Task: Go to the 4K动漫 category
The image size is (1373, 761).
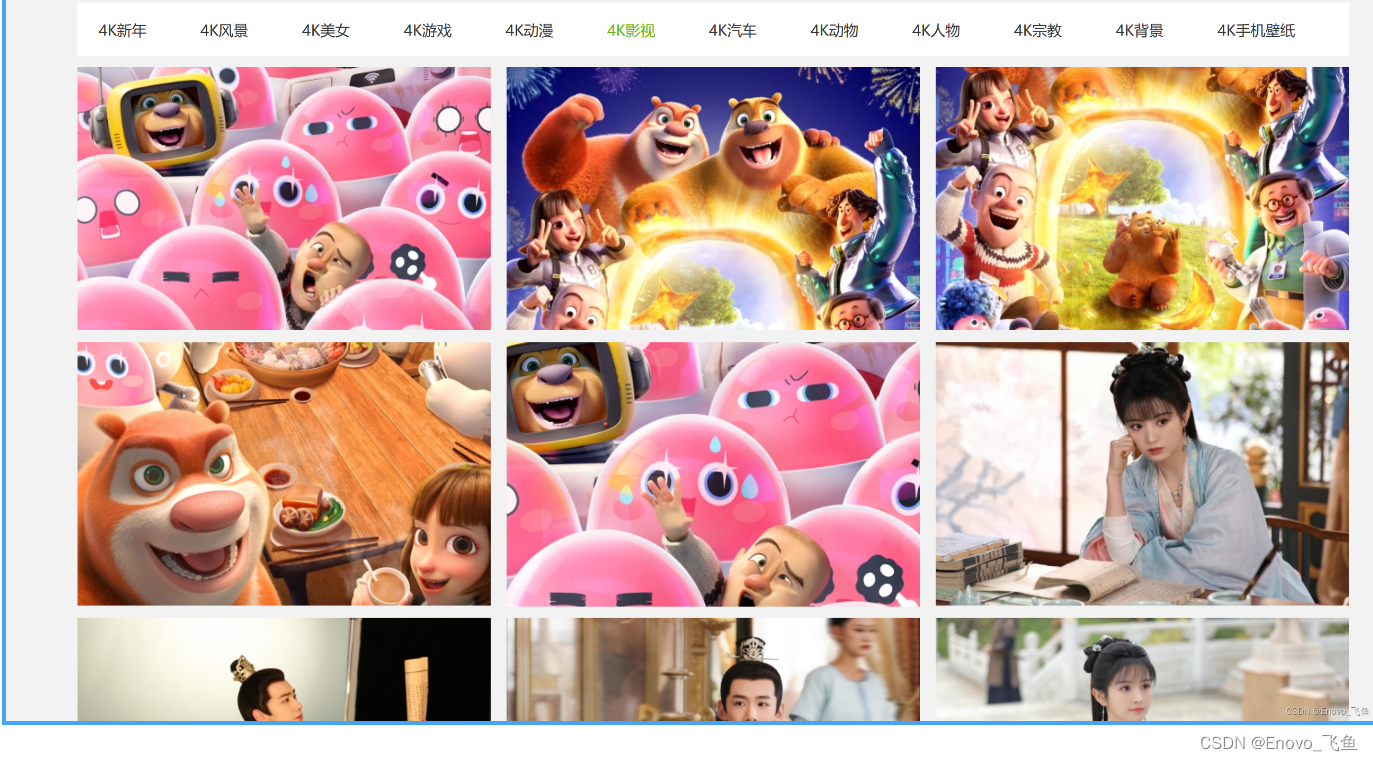Action: click(529, 31)
